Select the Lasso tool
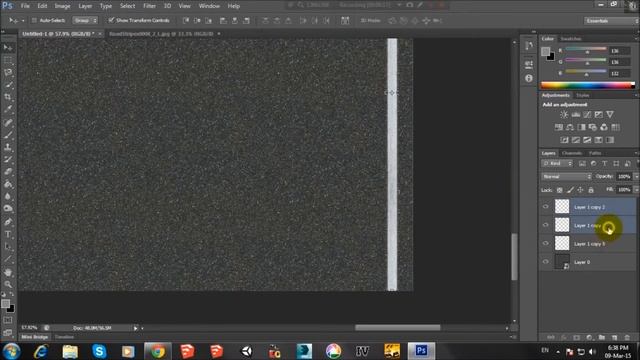The height and width of the screenshot is (360, 640). point(8,73)
